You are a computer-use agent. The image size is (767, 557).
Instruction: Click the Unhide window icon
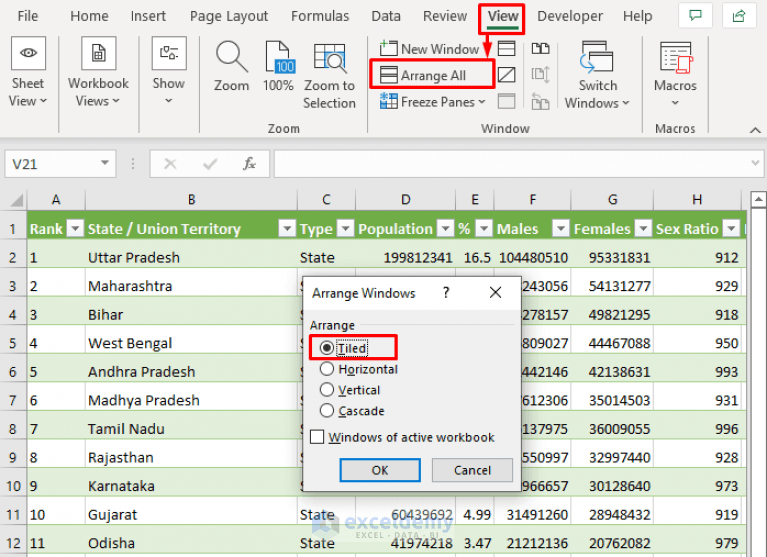(x=506, y=101)
